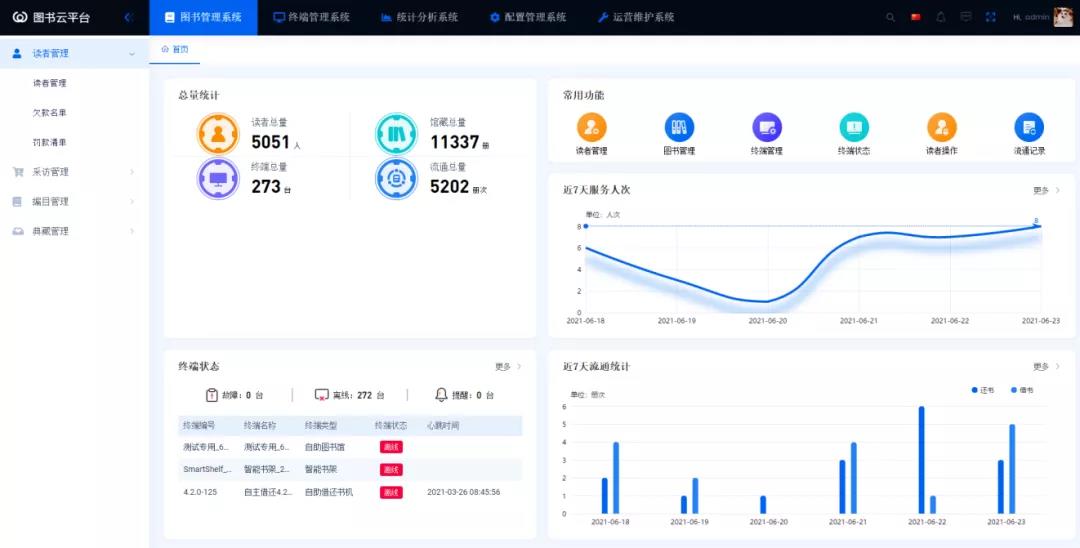
Task: Open the 统计分析系统 top tab
Action: point(419,17)
